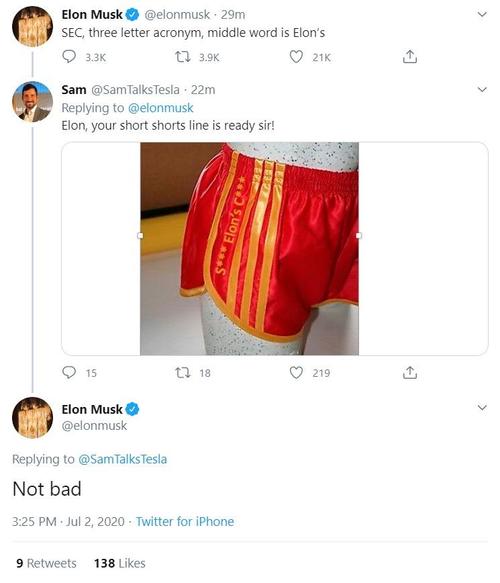This screenshot has height=583, width=500.
Task: Open Sam's profile picture
Action: [32, 102]
